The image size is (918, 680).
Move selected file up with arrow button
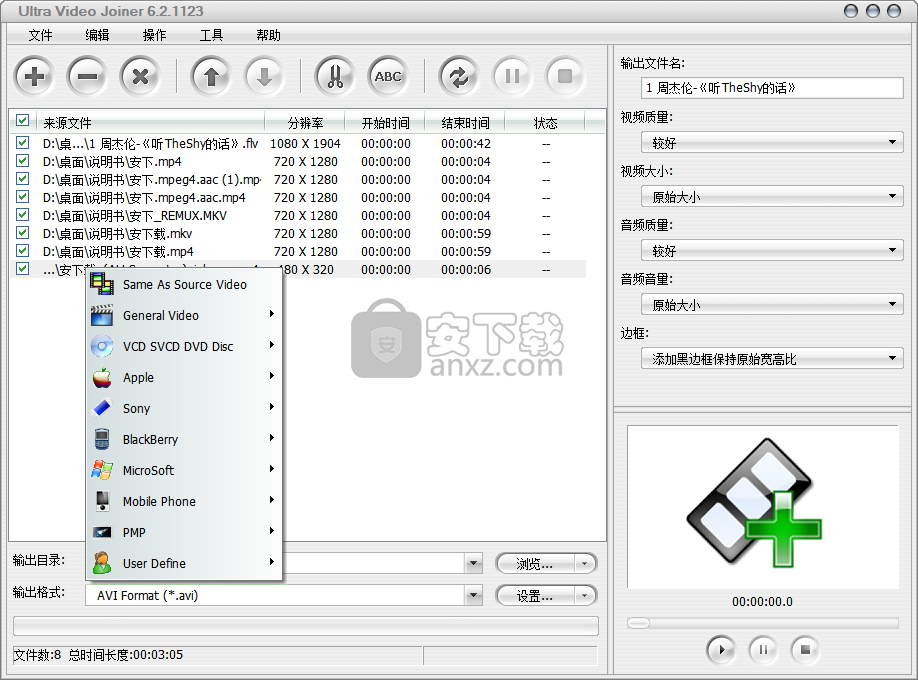click(x=211, y=76)
